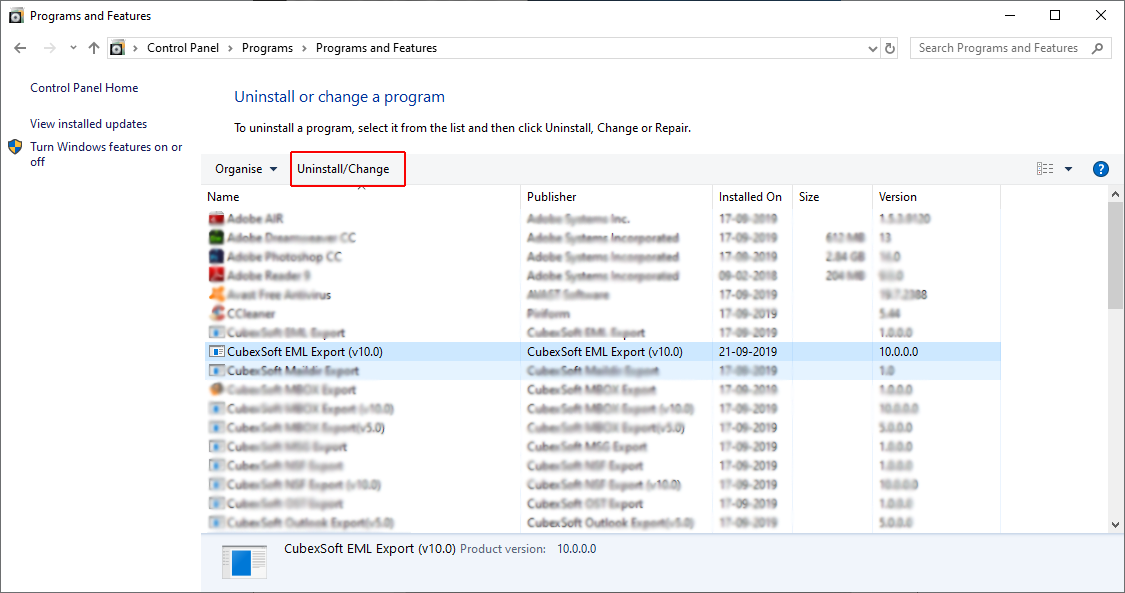Sort by the Size column header
This screenshot has height=593, width=1125.
coord(833,196)
